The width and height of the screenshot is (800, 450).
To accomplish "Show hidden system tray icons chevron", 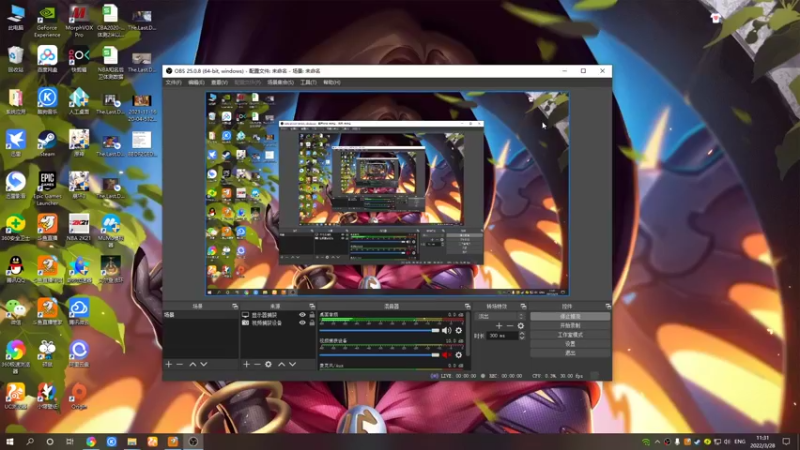I will pos(657,442).
